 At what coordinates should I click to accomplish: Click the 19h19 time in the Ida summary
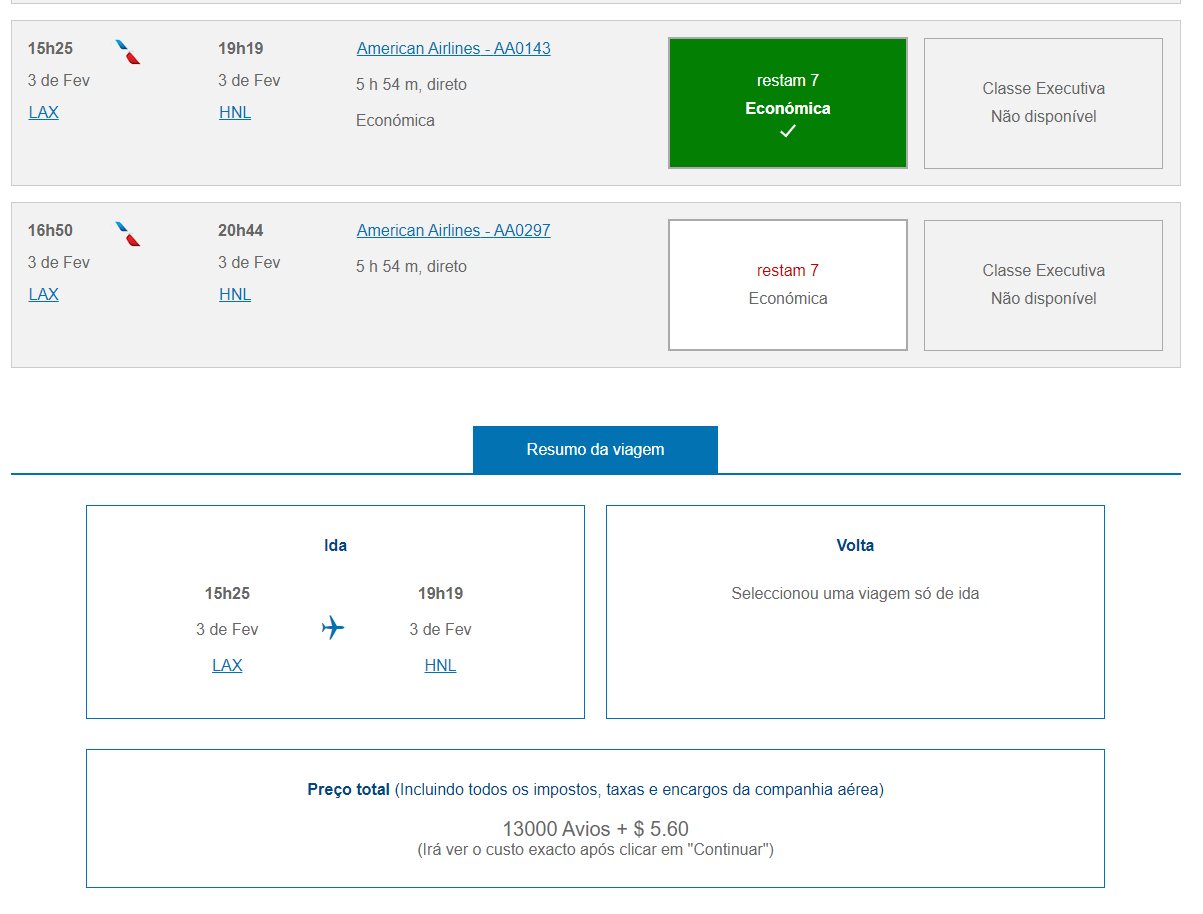[440, 593]
